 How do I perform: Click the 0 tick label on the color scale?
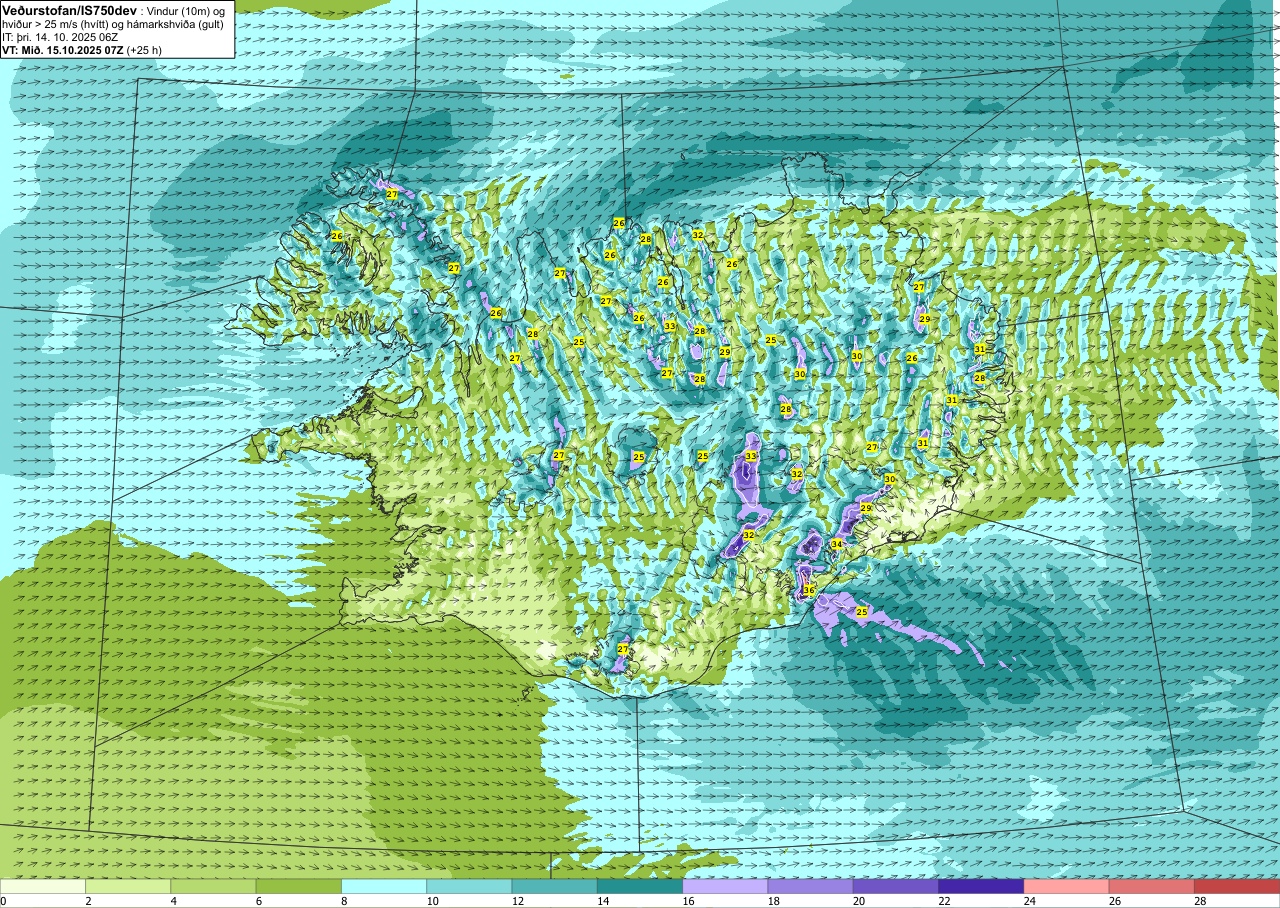point(3,901)
